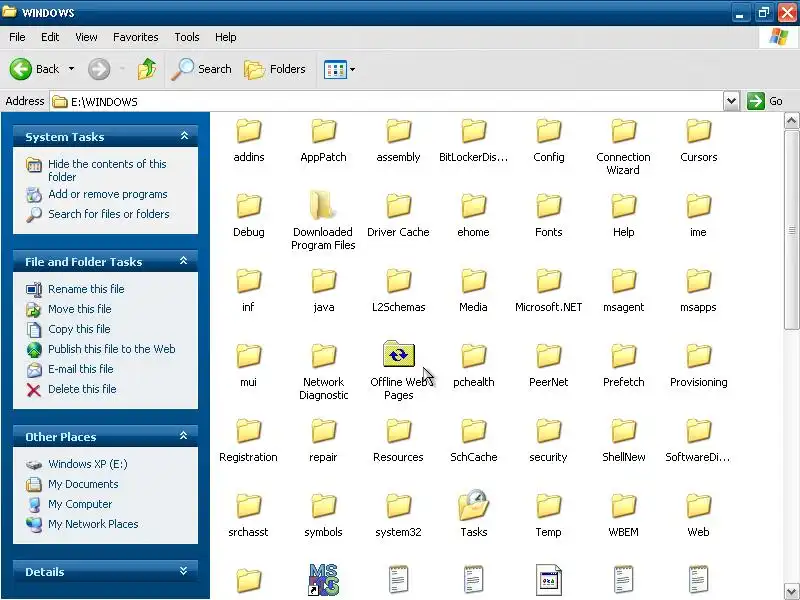Open the Views dropdown arrow
800x600 pixels.
[353, 69]
